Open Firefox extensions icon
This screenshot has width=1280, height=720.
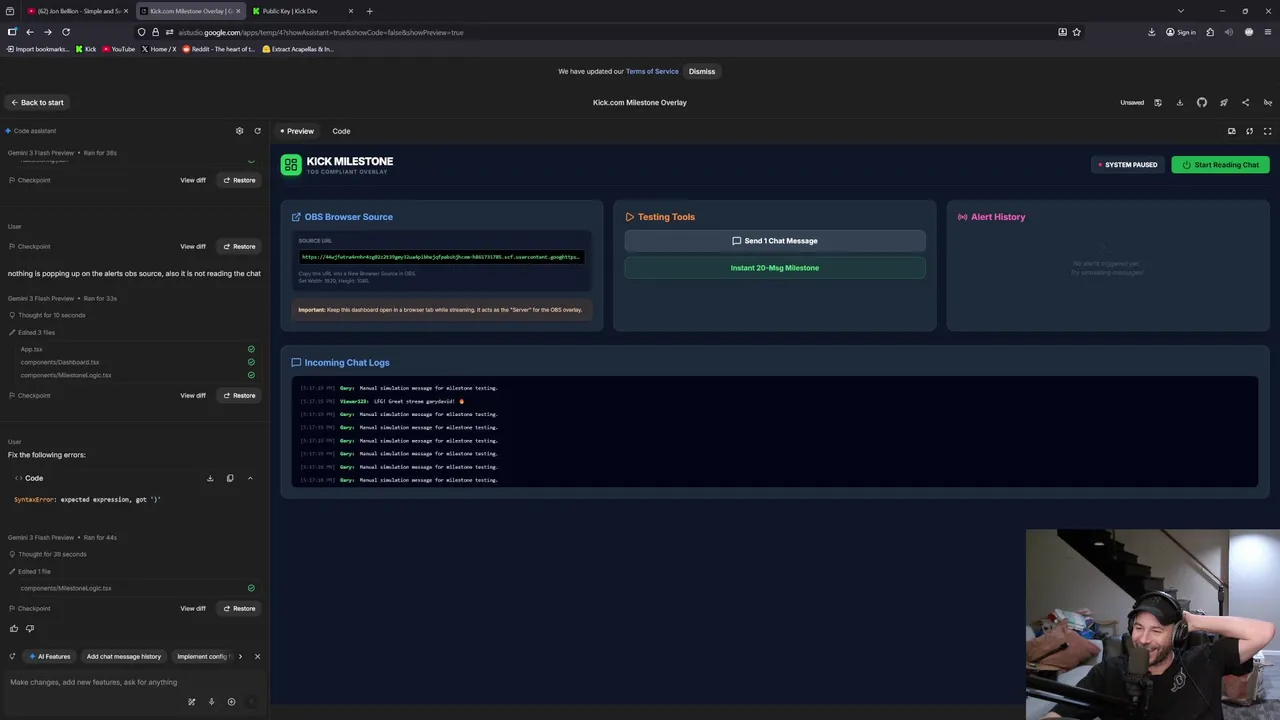tap(1210, 32)
